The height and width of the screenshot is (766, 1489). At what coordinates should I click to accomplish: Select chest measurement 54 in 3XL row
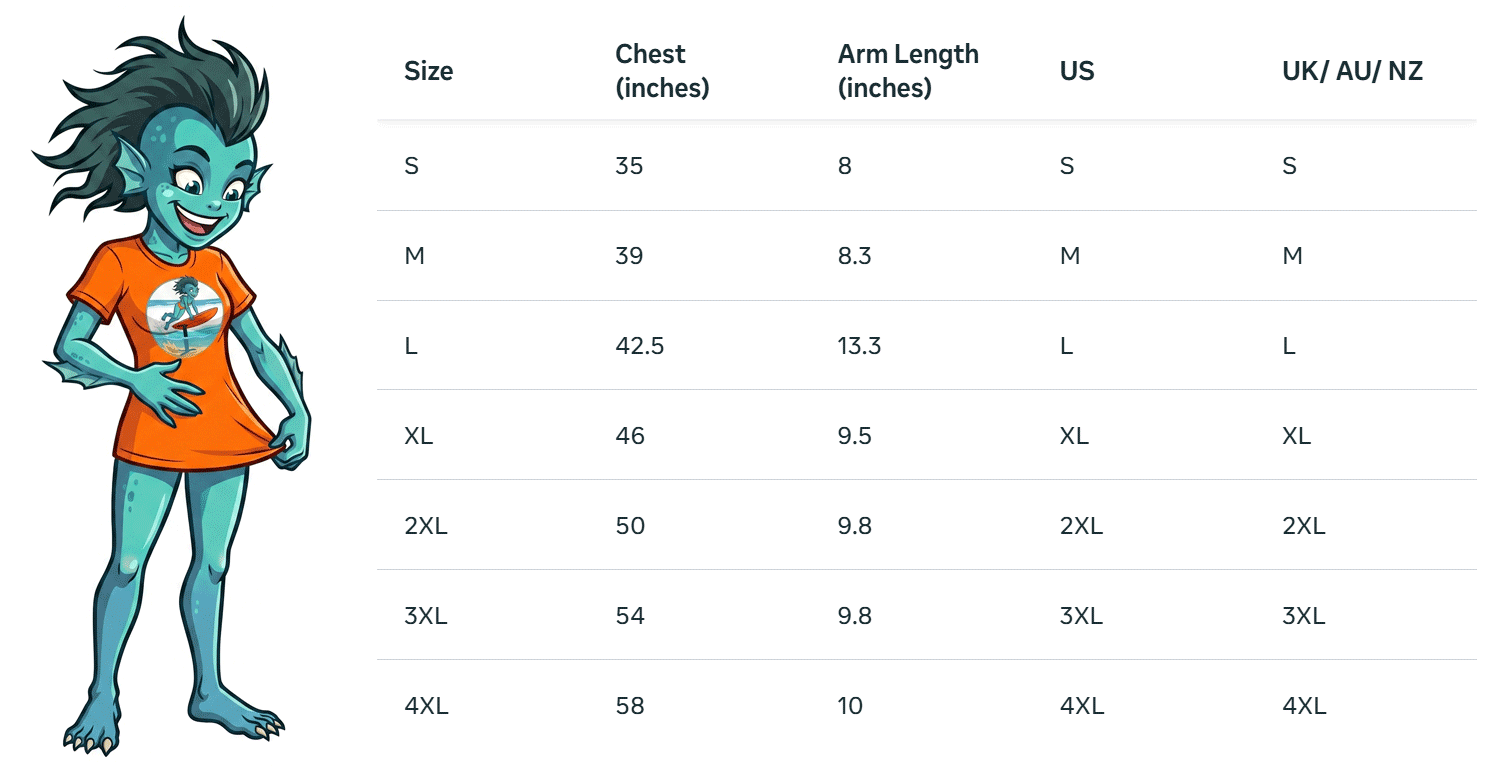coord(630,616)
